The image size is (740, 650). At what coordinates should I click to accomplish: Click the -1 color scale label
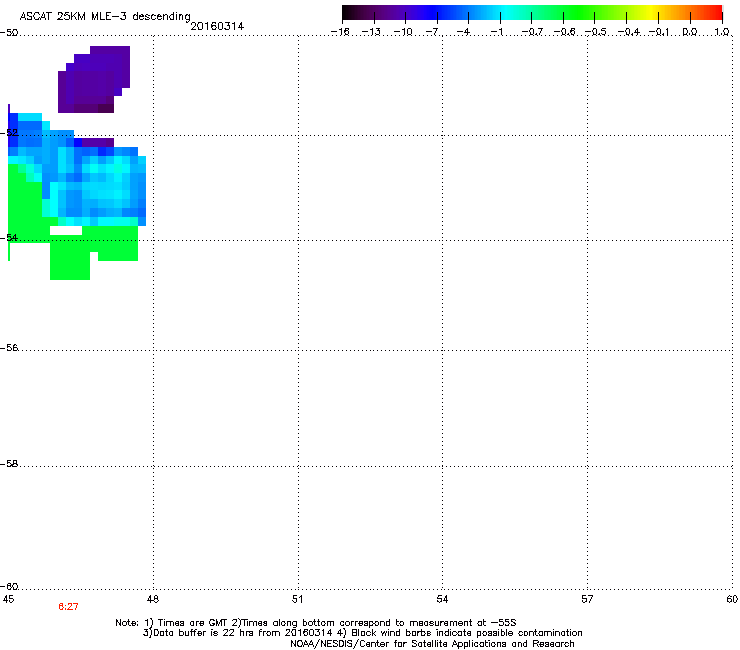coord(496,32)
